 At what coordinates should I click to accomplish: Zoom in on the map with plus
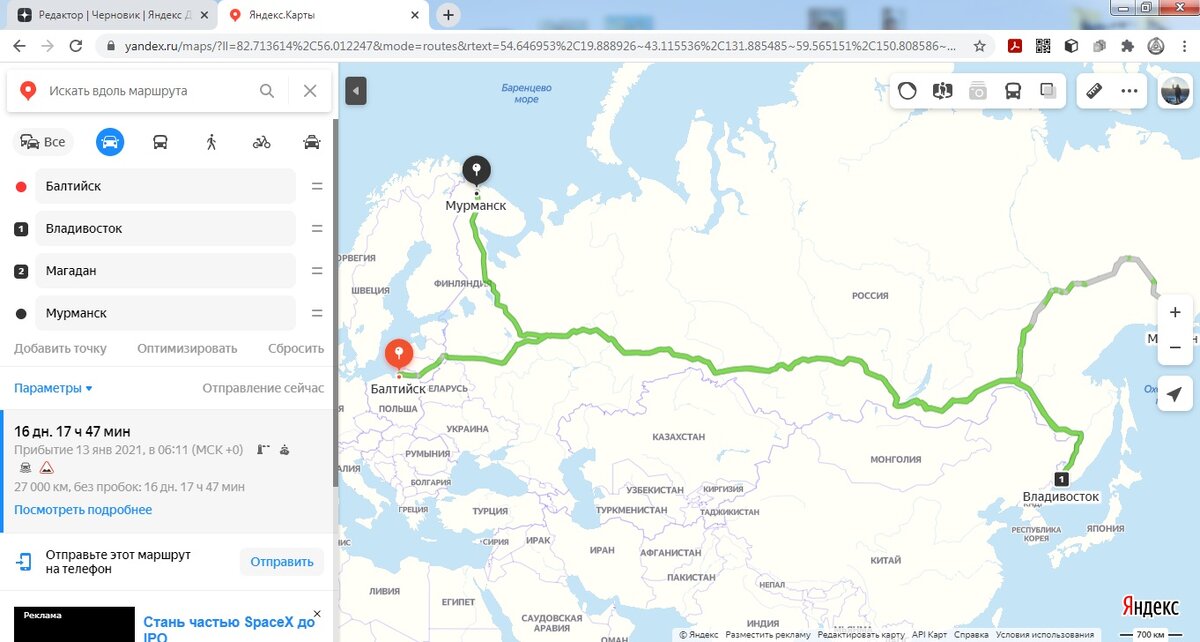[1175, 313]
